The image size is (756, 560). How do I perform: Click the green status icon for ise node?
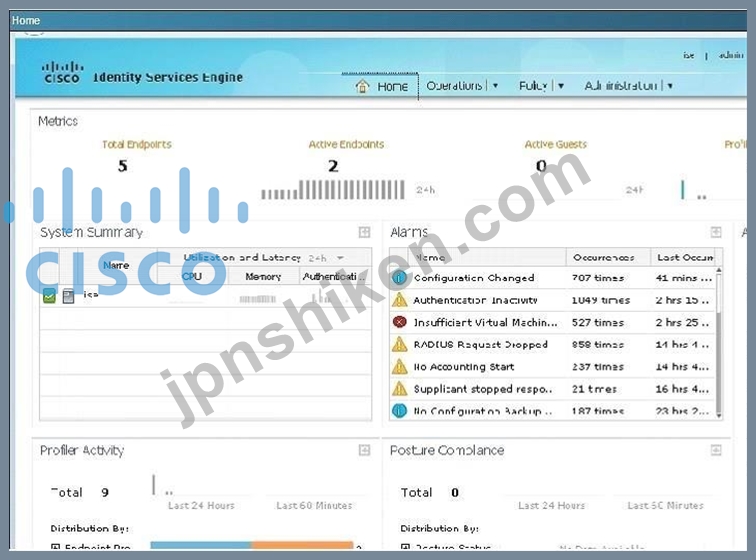point(49,296)
